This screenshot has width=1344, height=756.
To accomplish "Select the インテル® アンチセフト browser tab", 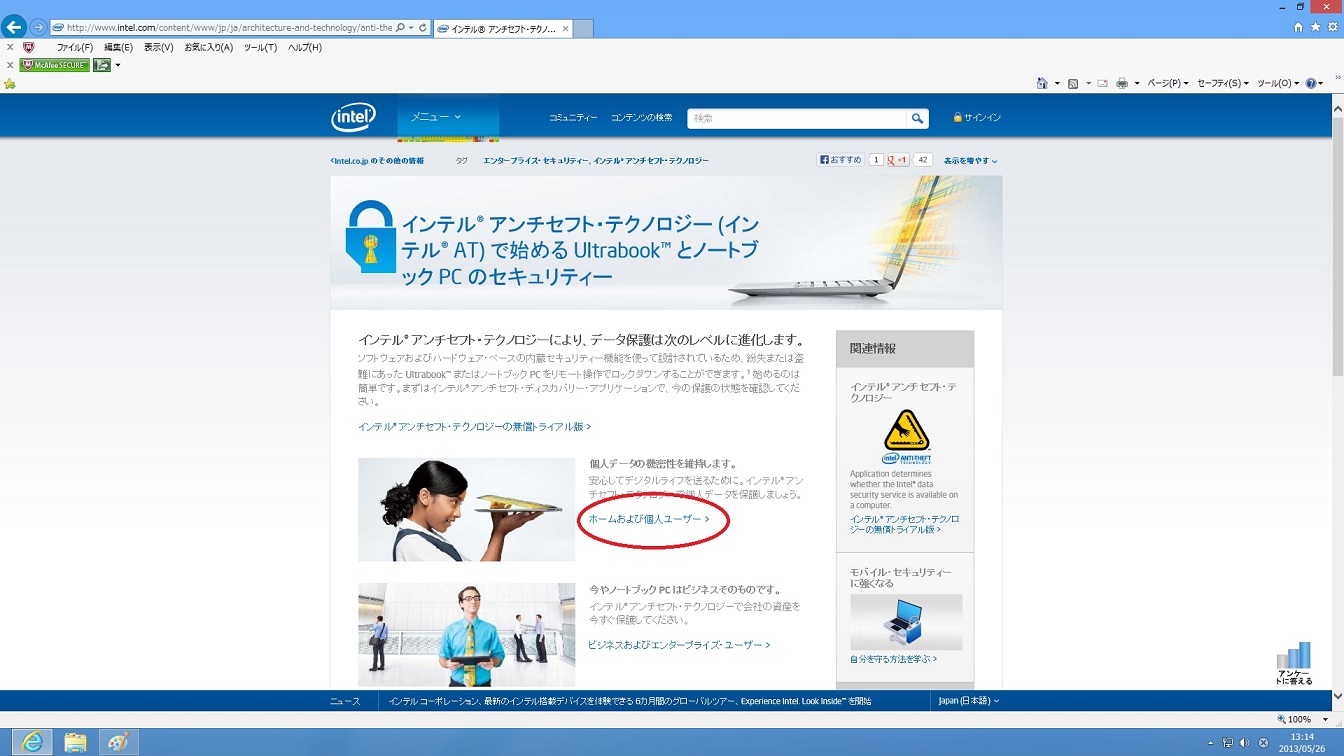I will 501,28.
